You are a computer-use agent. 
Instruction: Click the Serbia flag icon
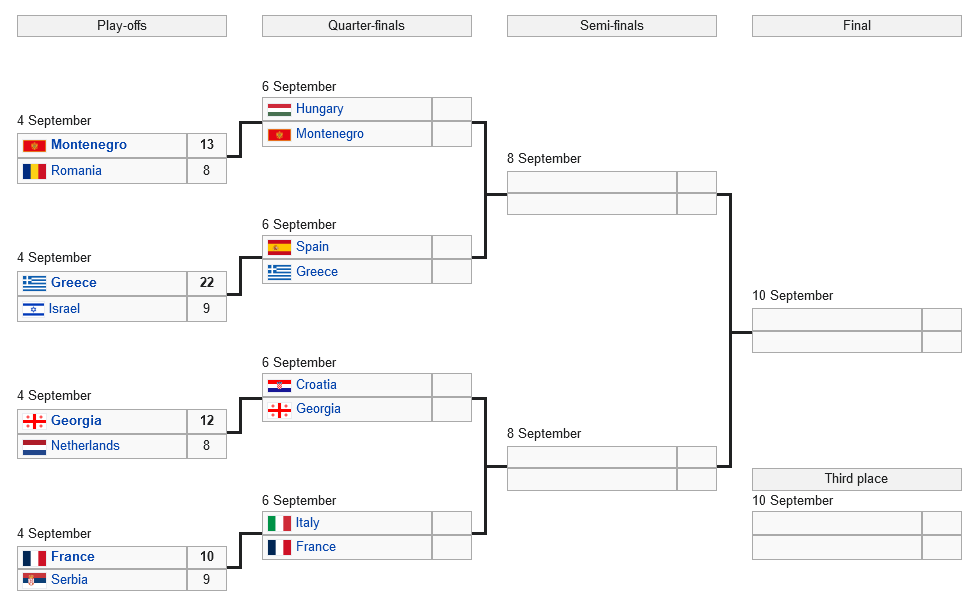point(34,580)
